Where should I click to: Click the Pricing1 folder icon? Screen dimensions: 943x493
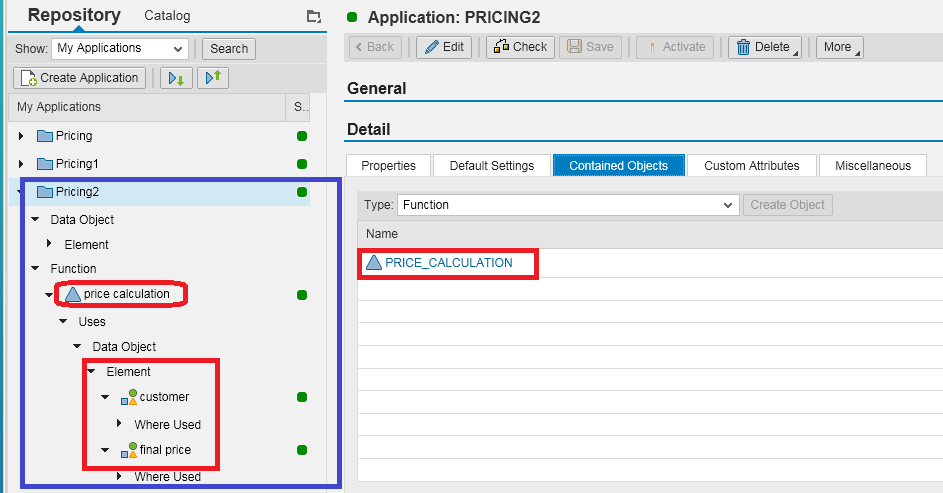(x=45, y=164)
